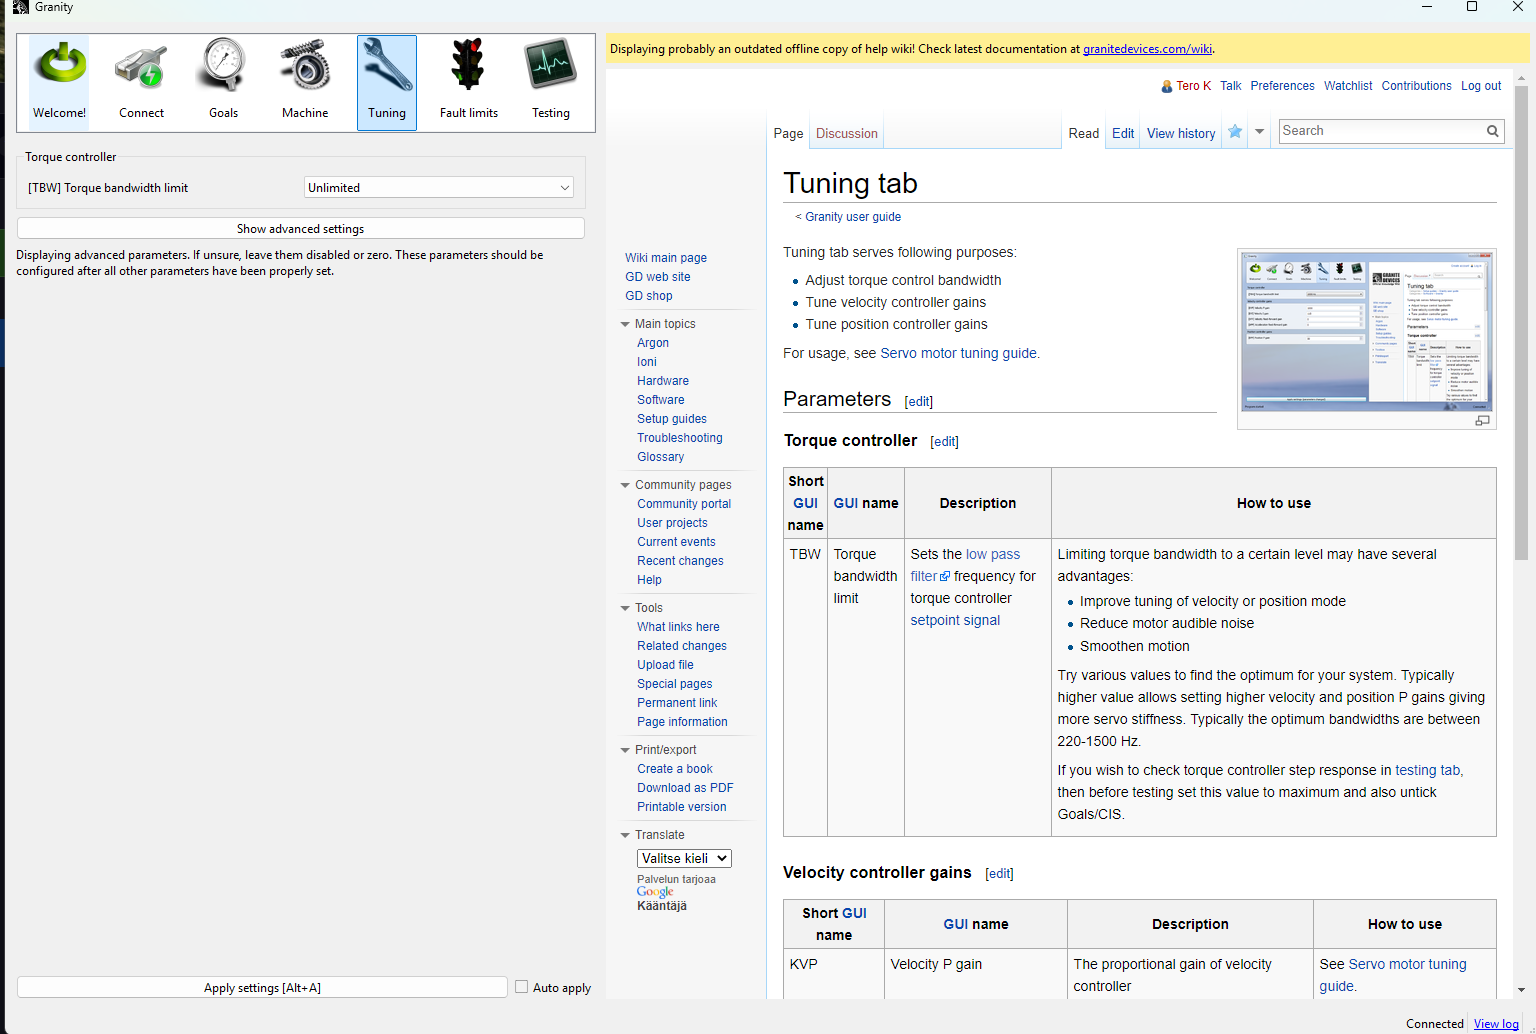Collapse the Tools sidebar section
The height and width of the screenshot is (1034, 1536).
point(625,608)
